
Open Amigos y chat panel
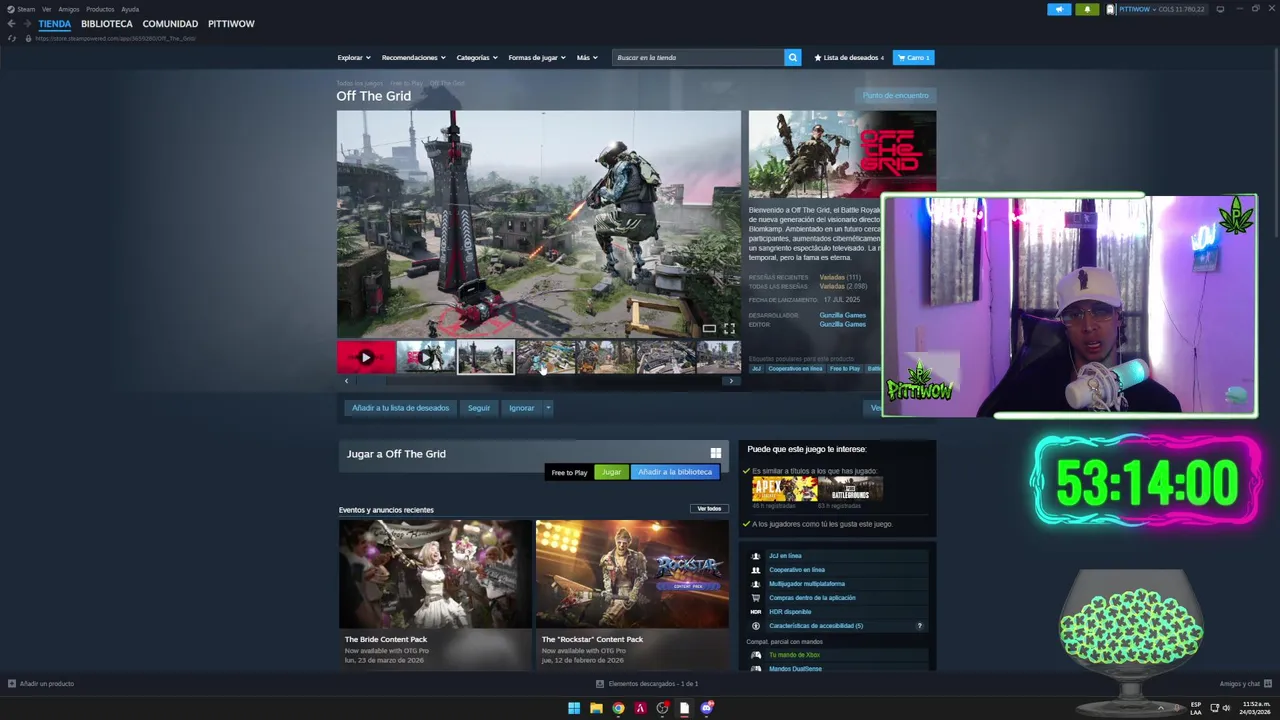click(1244, 684)
